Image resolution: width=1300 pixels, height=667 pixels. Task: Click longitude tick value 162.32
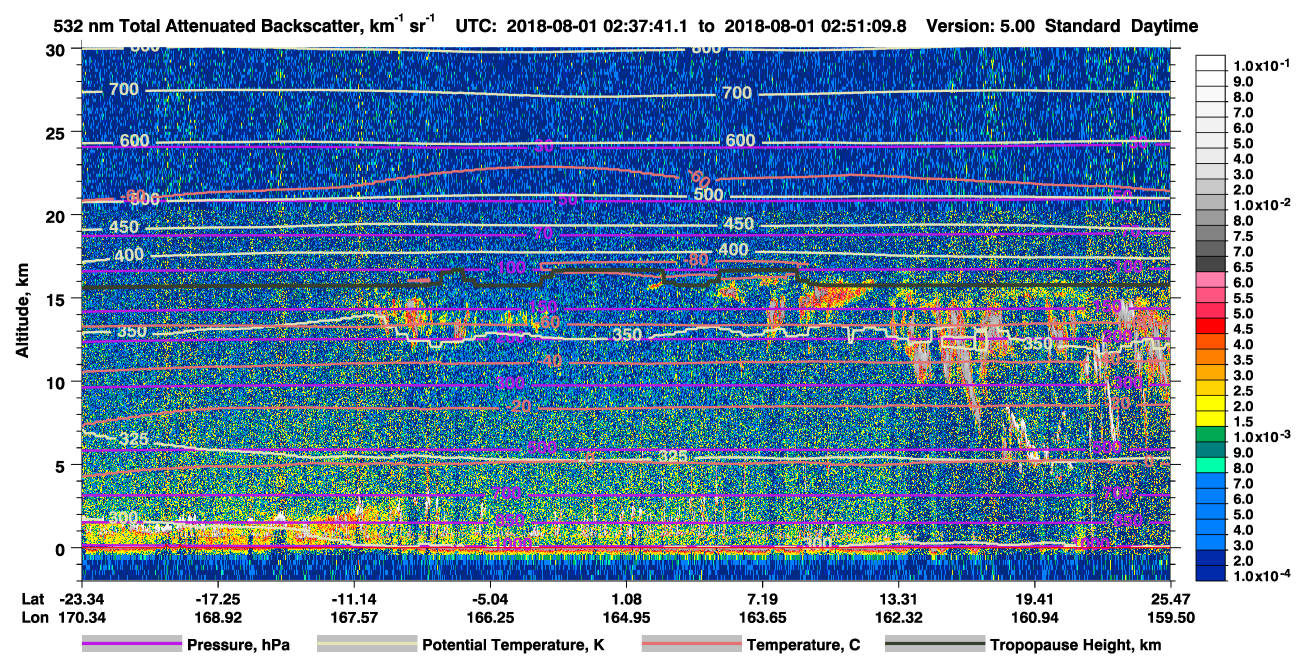899,617
